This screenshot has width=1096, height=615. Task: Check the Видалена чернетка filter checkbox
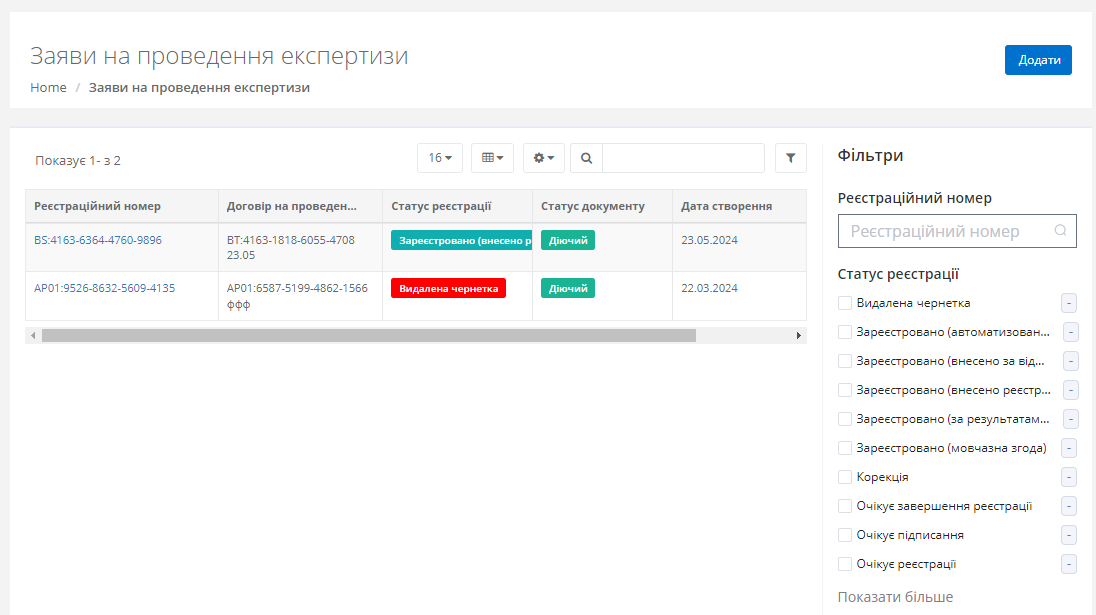[x=845, y=303]
